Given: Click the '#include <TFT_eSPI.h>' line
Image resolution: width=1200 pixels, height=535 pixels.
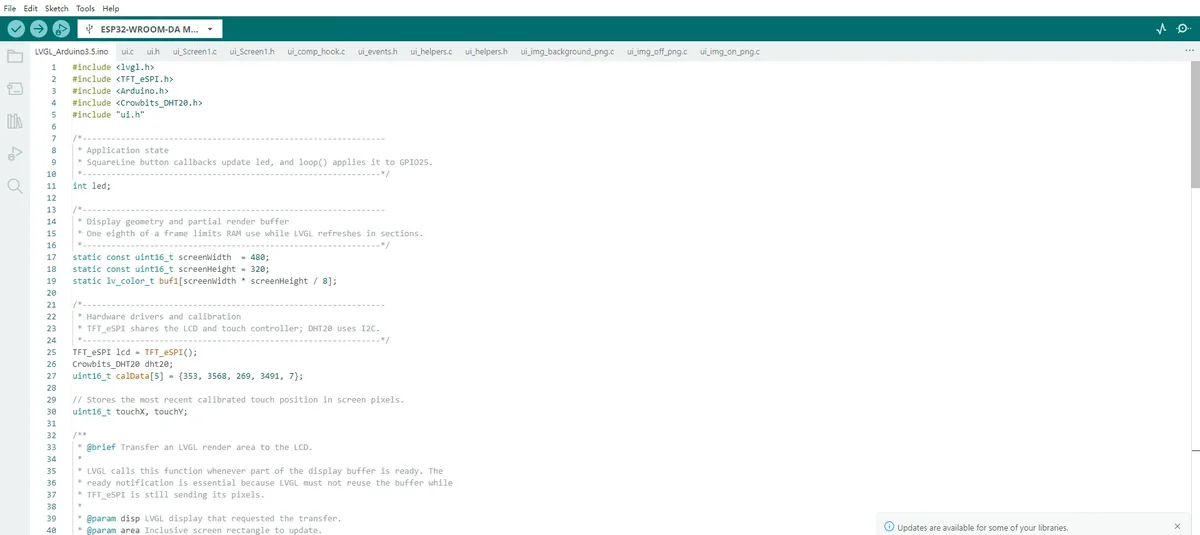Looking at the screenshot, I should [x=123, y=78].
